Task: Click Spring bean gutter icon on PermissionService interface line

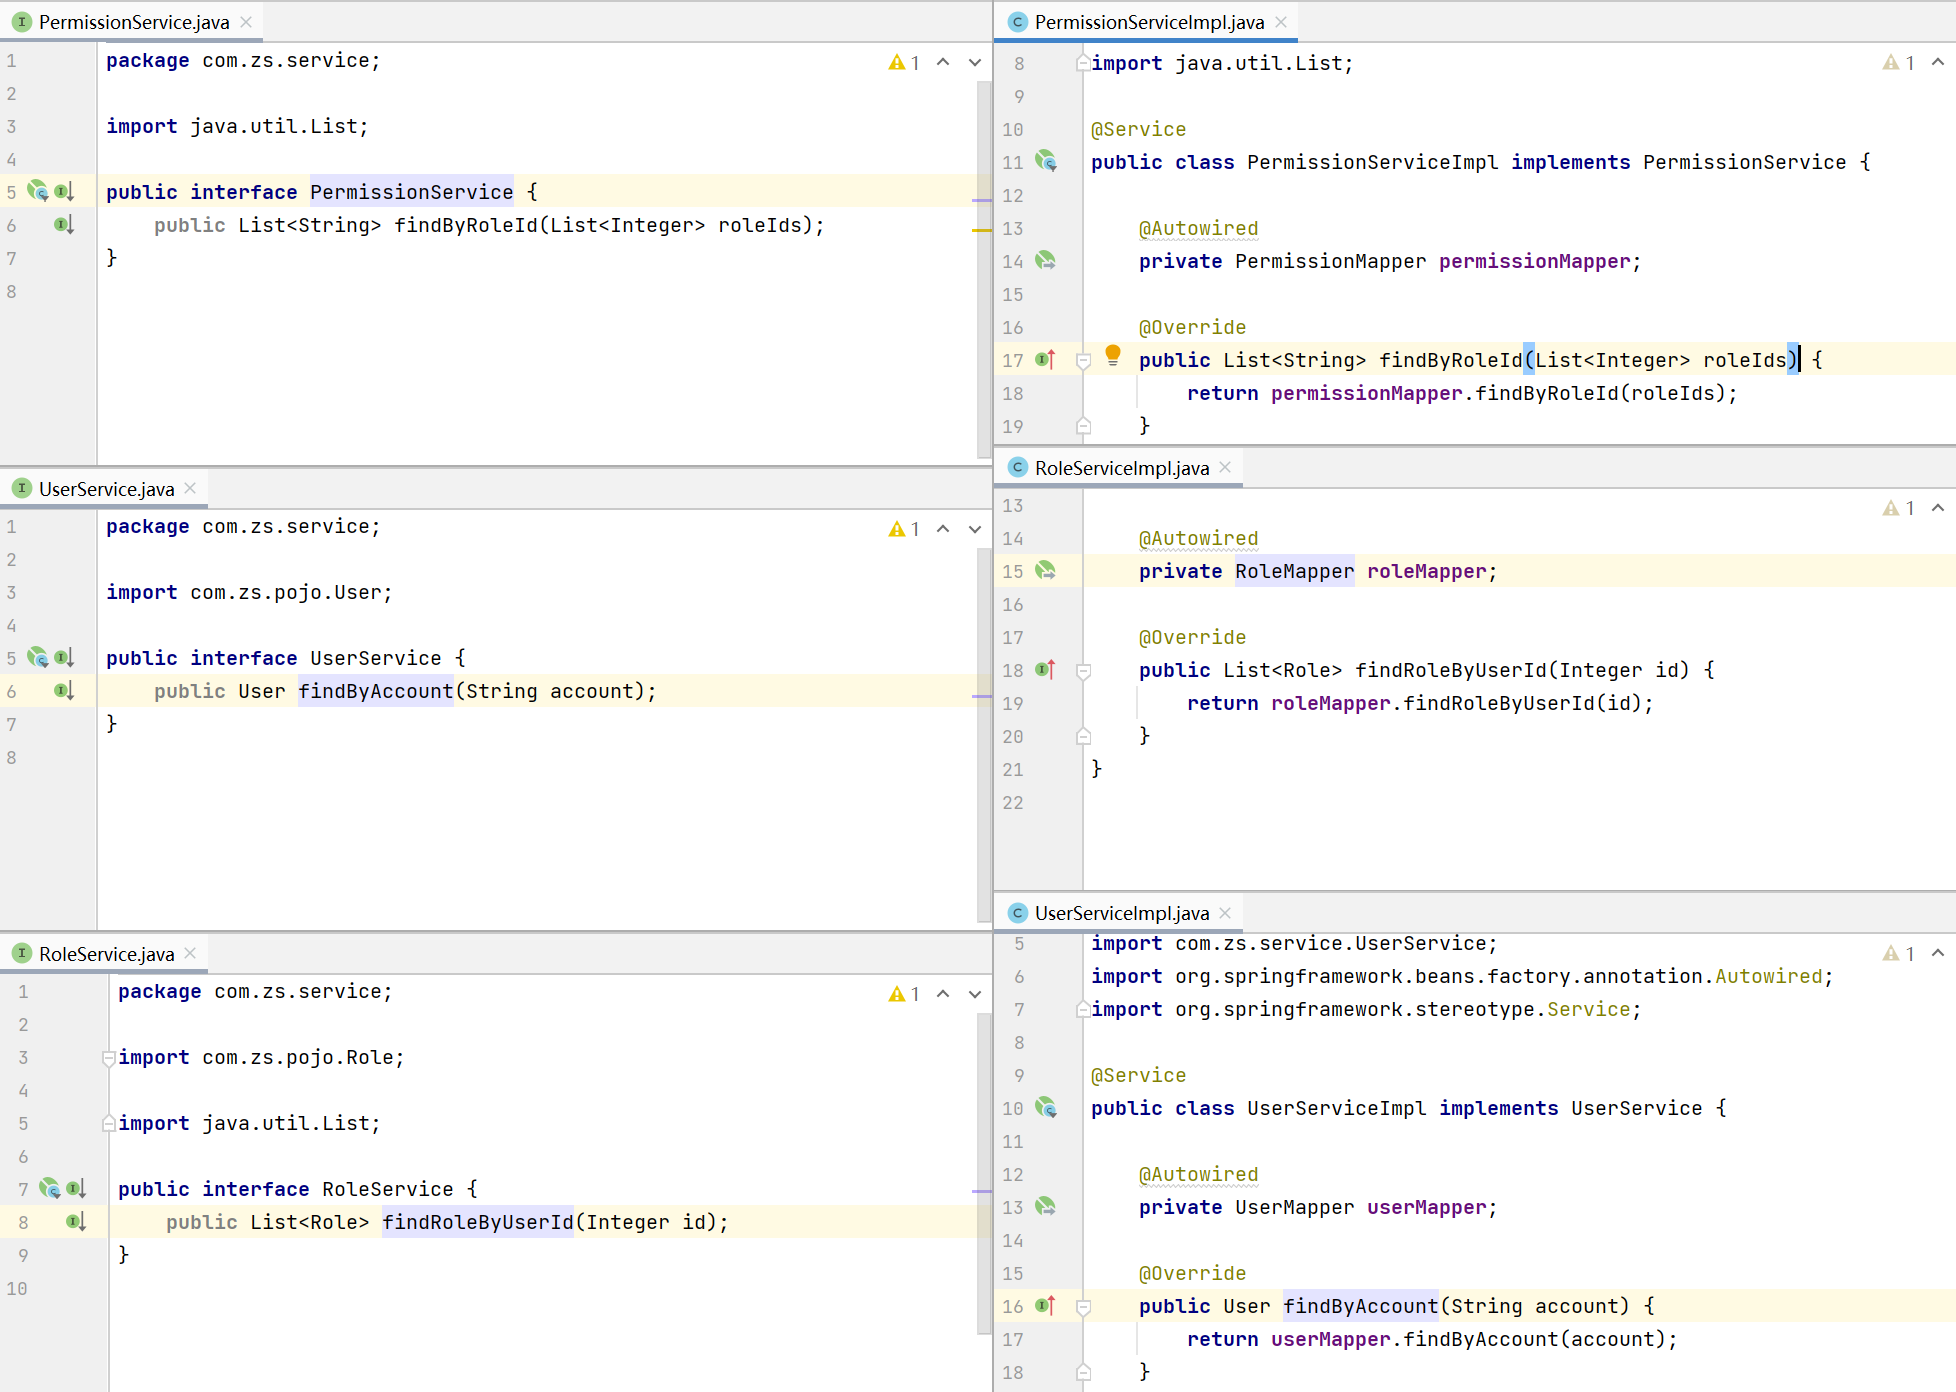Action: click(x=38, y=191)
